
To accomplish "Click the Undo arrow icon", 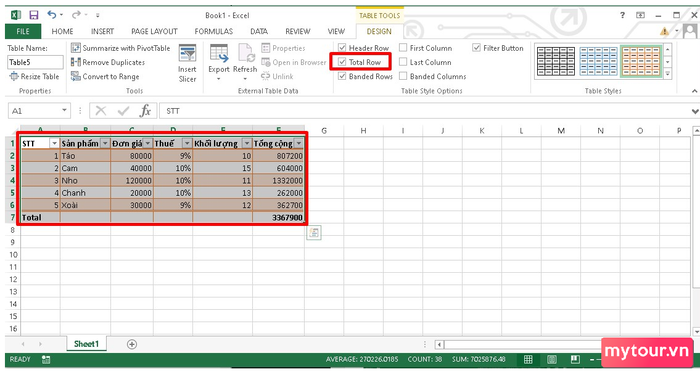I will coord(52,15).
